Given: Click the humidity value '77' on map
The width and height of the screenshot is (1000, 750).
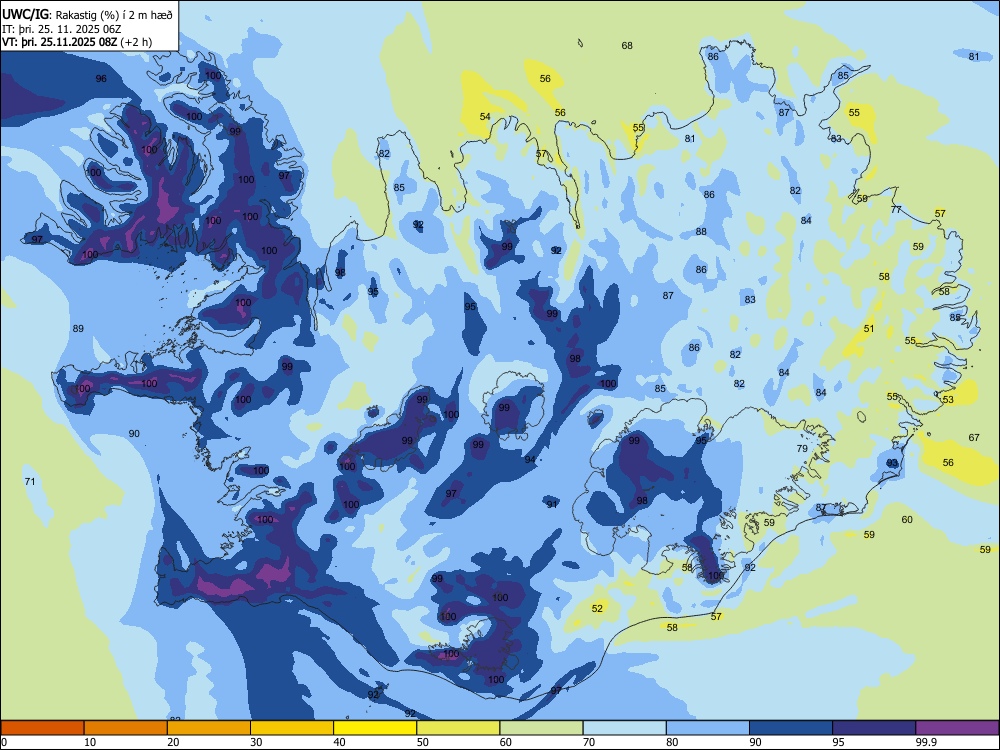Looking at the screenshot, I should (x=896, y=209).
